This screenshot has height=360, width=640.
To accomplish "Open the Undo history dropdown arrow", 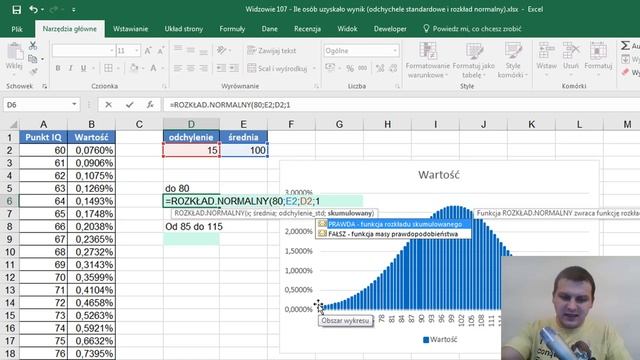I will coord(42,9).
